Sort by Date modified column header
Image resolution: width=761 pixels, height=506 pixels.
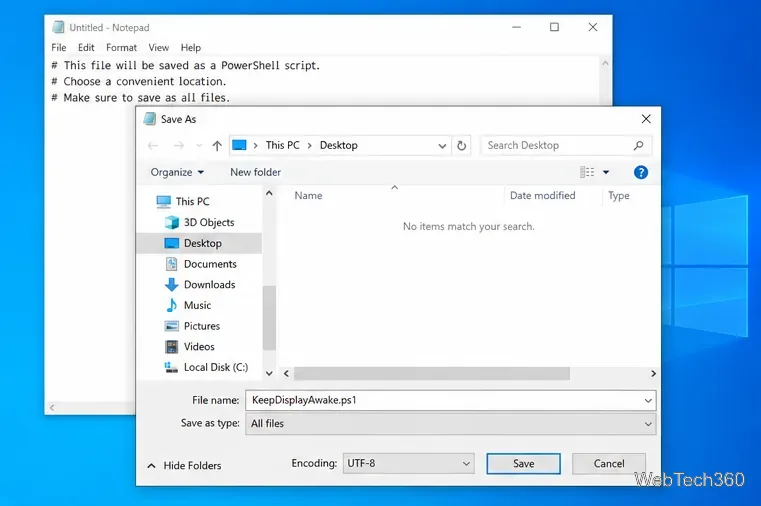point(543,196)
